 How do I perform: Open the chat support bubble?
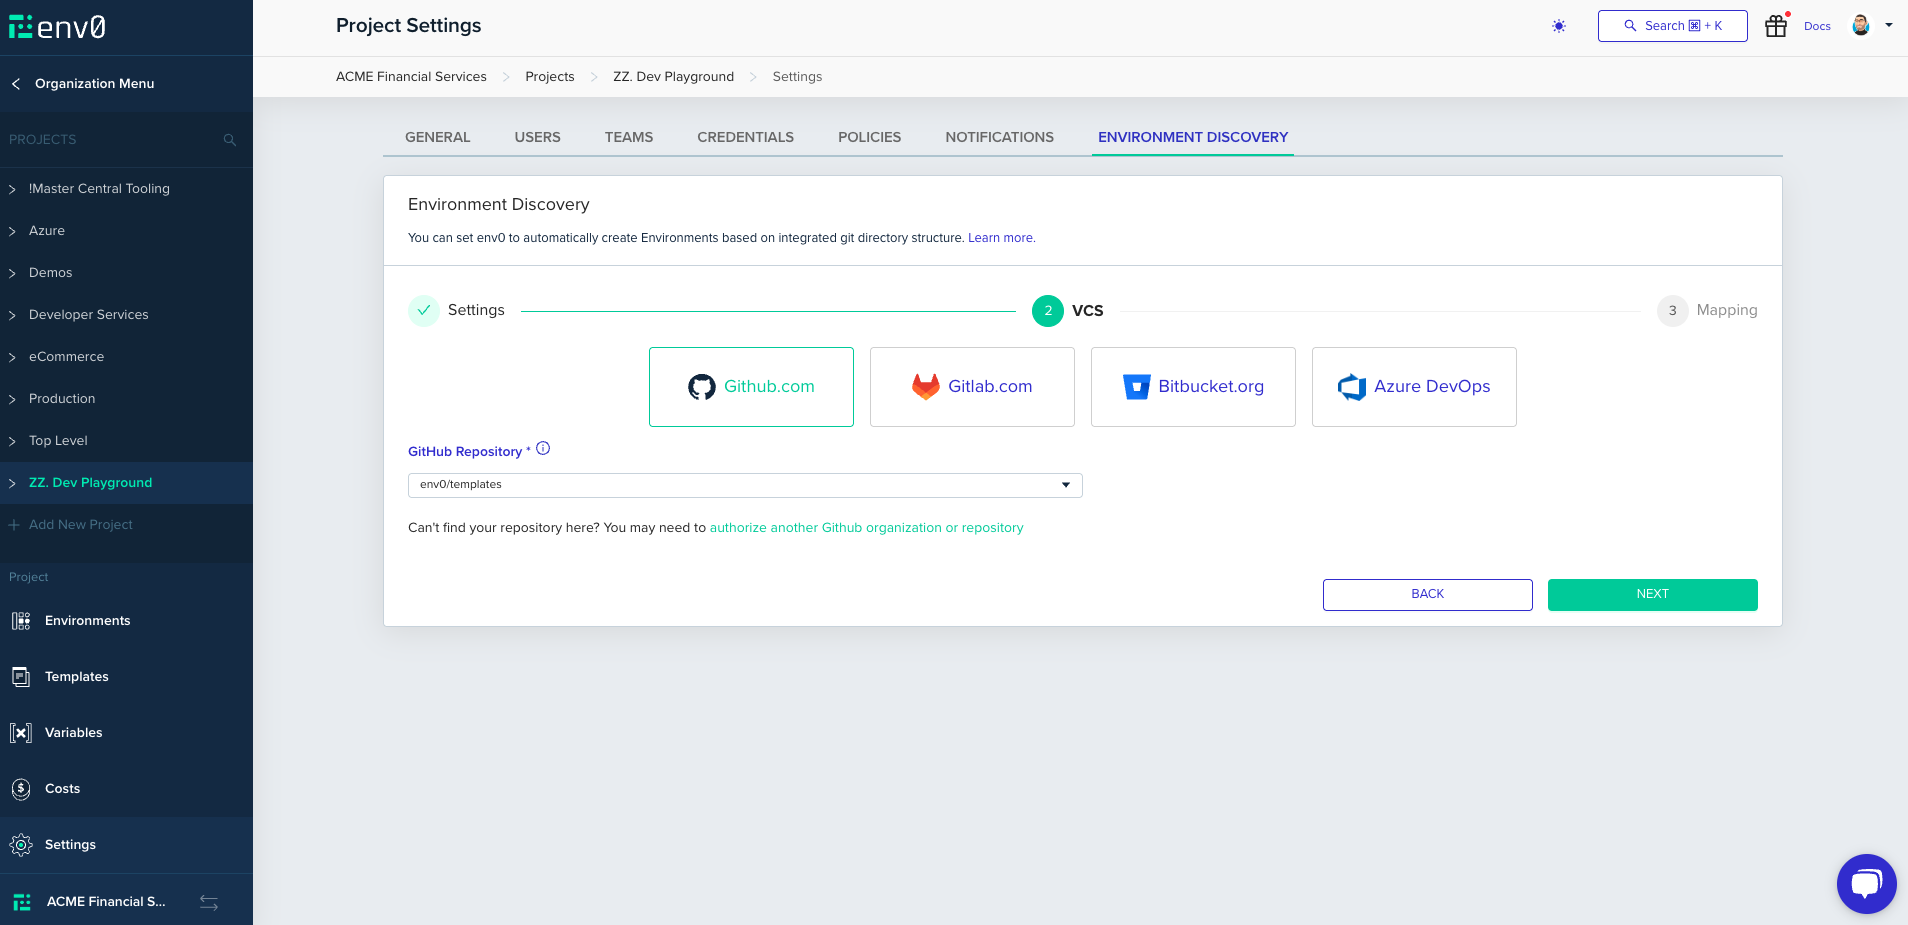(1866, 884)
